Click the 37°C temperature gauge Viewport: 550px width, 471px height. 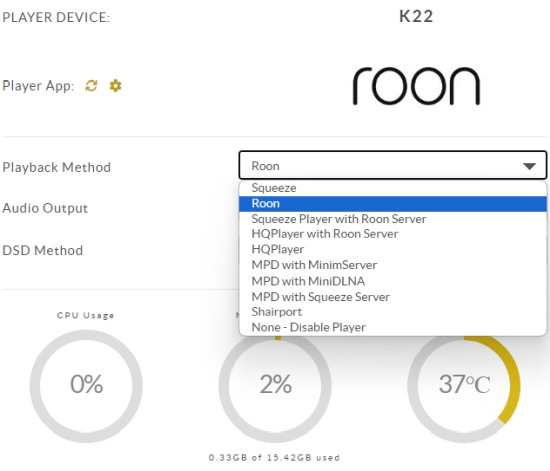pos(464,386)
